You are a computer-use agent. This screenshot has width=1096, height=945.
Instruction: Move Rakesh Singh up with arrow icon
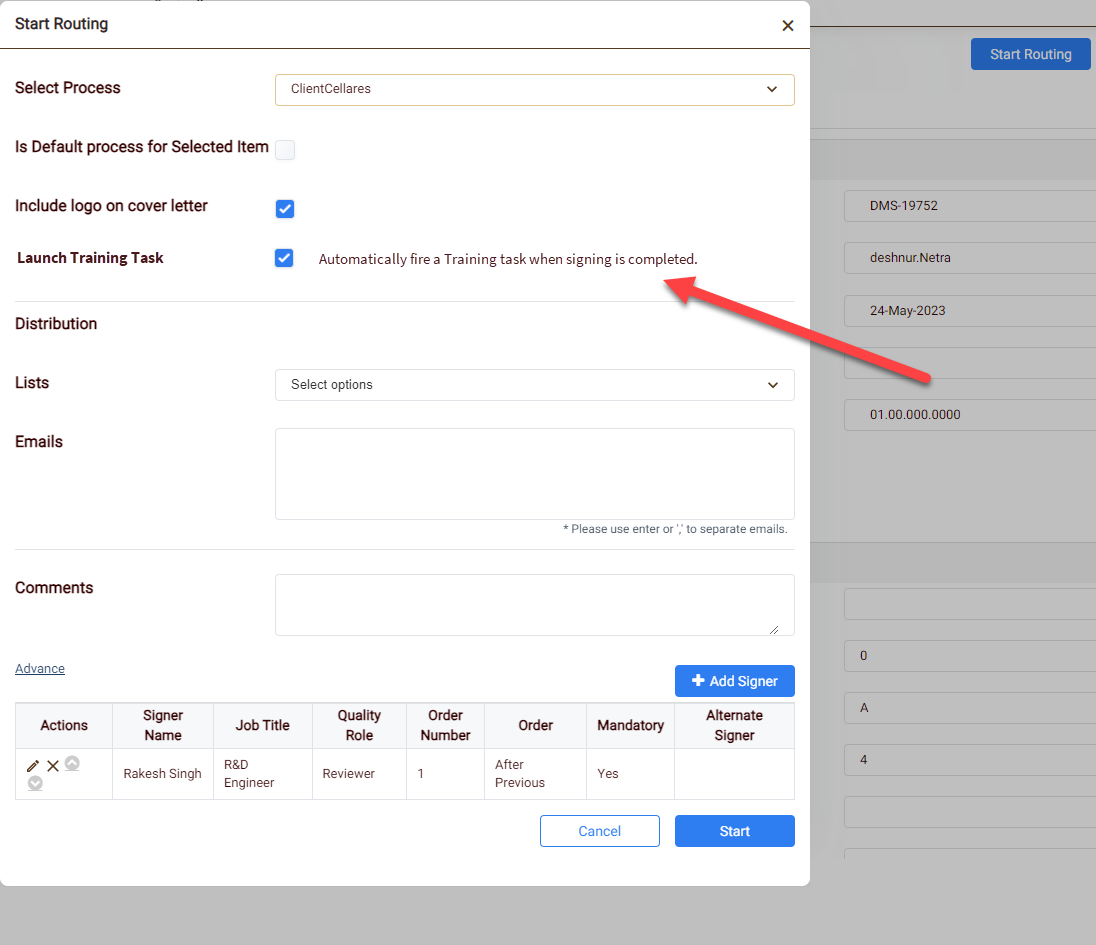[72, 763]
